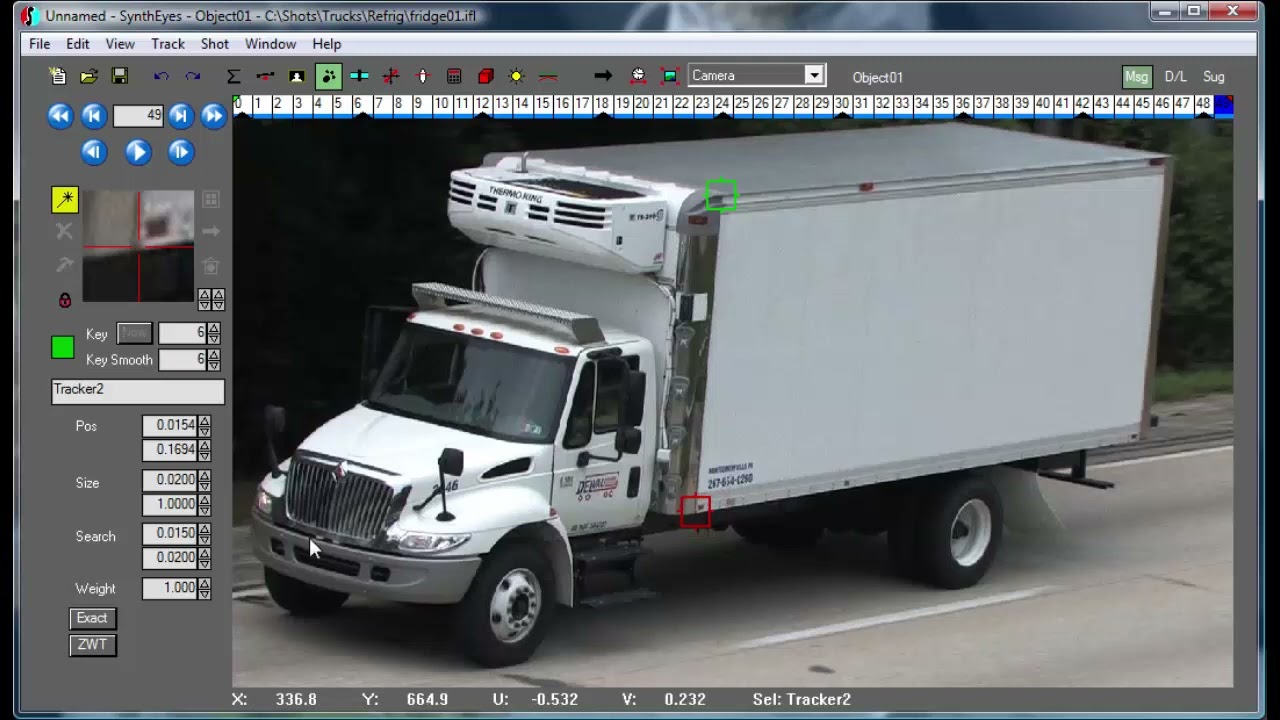1280x720 pixels.
Task: Toggle the yellow create tracker wand
Action: tap(65, 200)
